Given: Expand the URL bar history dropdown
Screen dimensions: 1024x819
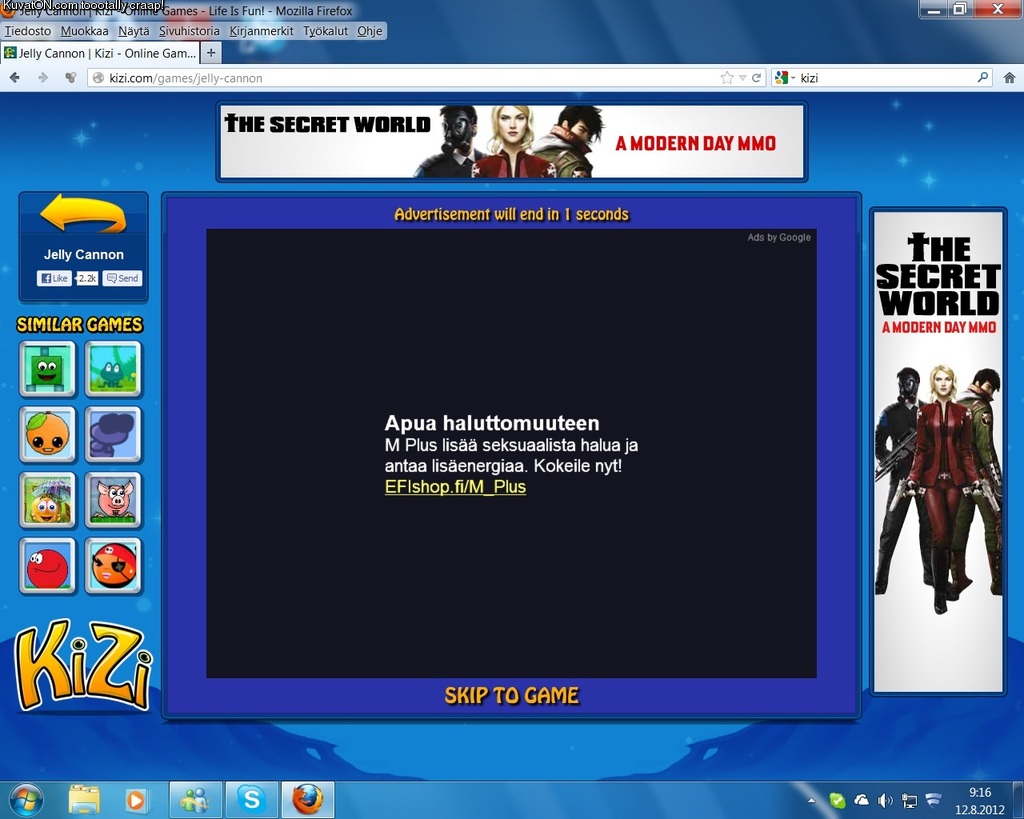Looking at the screenshot, I should [x=743, y=78].
